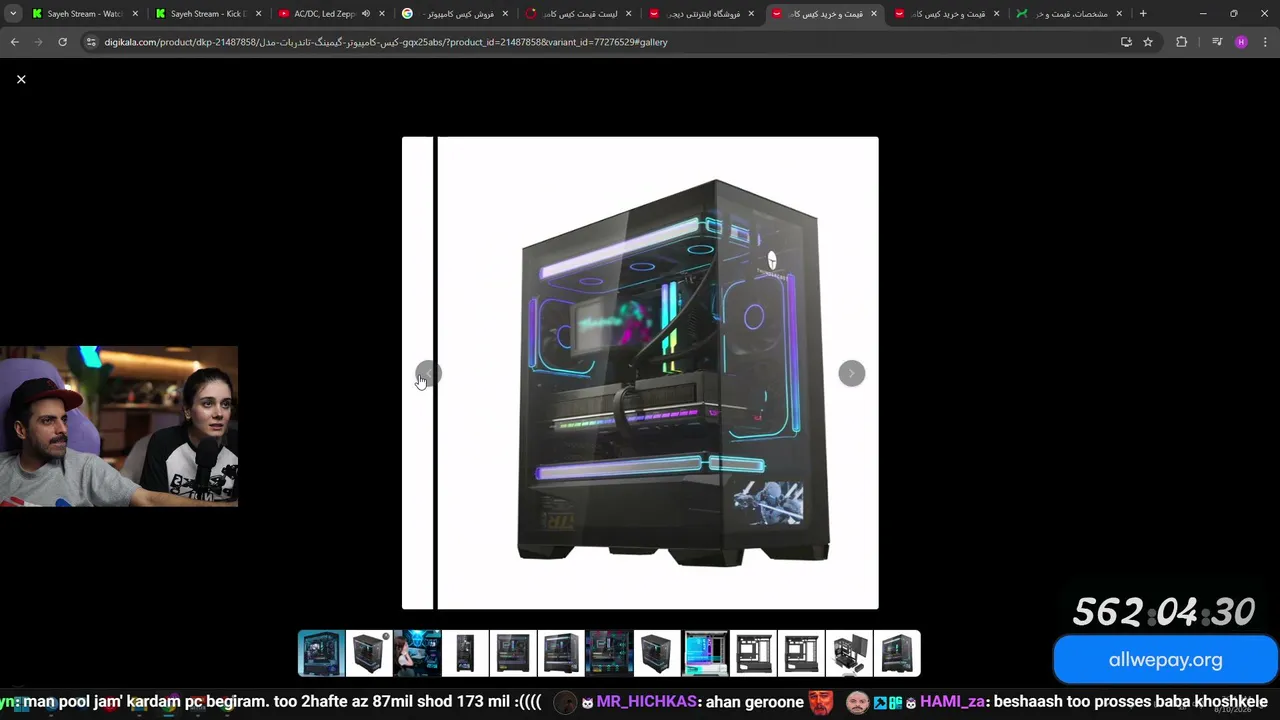This screenshot has width=1280, height=720.
Task: Close the 'لیست قیمت کیس' tab
Action: [x=628, y=14]
